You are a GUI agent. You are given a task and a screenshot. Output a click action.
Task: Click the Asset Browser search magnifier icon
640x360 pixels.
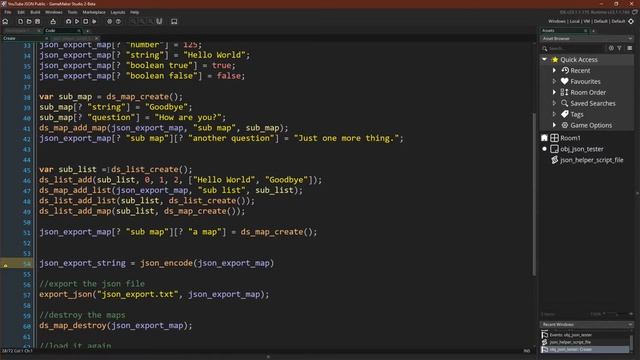[x=544, y=49]
